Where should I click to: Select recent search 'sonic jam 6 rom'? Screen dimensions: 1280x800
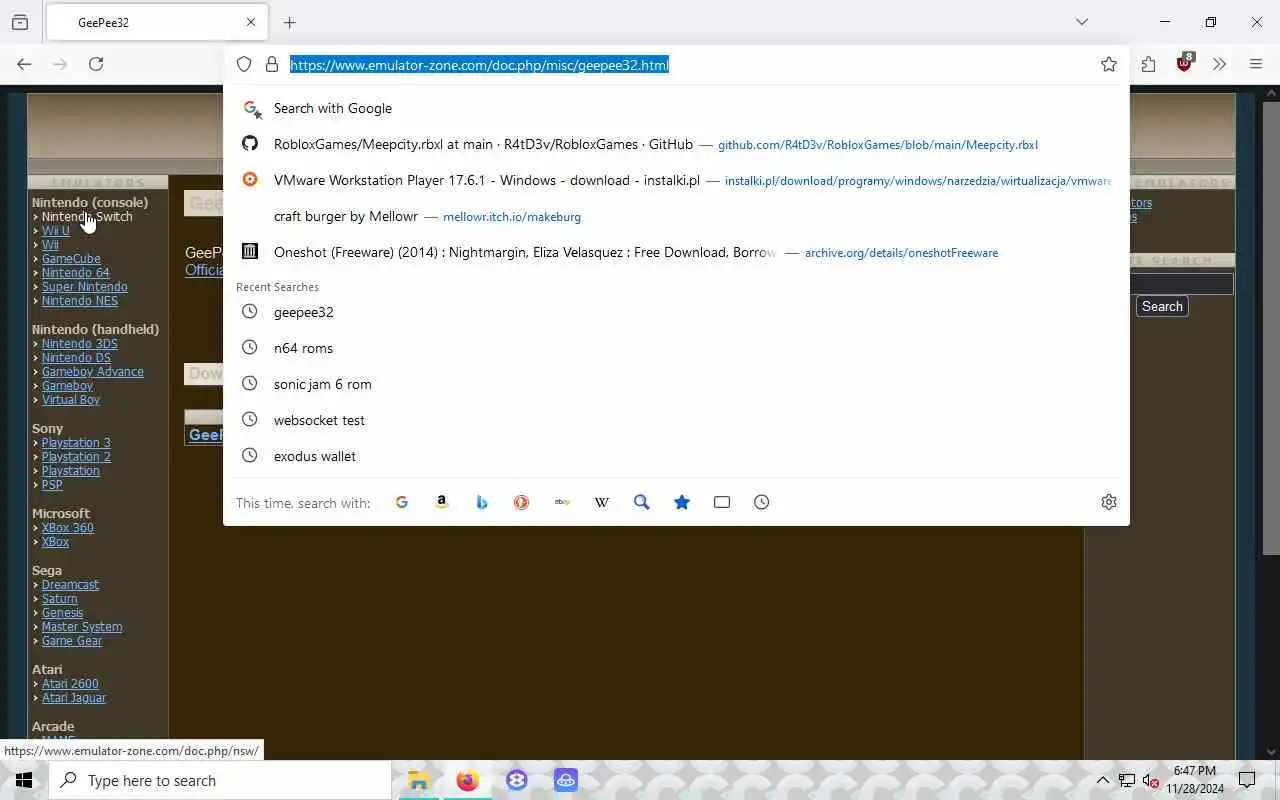pos(676,384)
